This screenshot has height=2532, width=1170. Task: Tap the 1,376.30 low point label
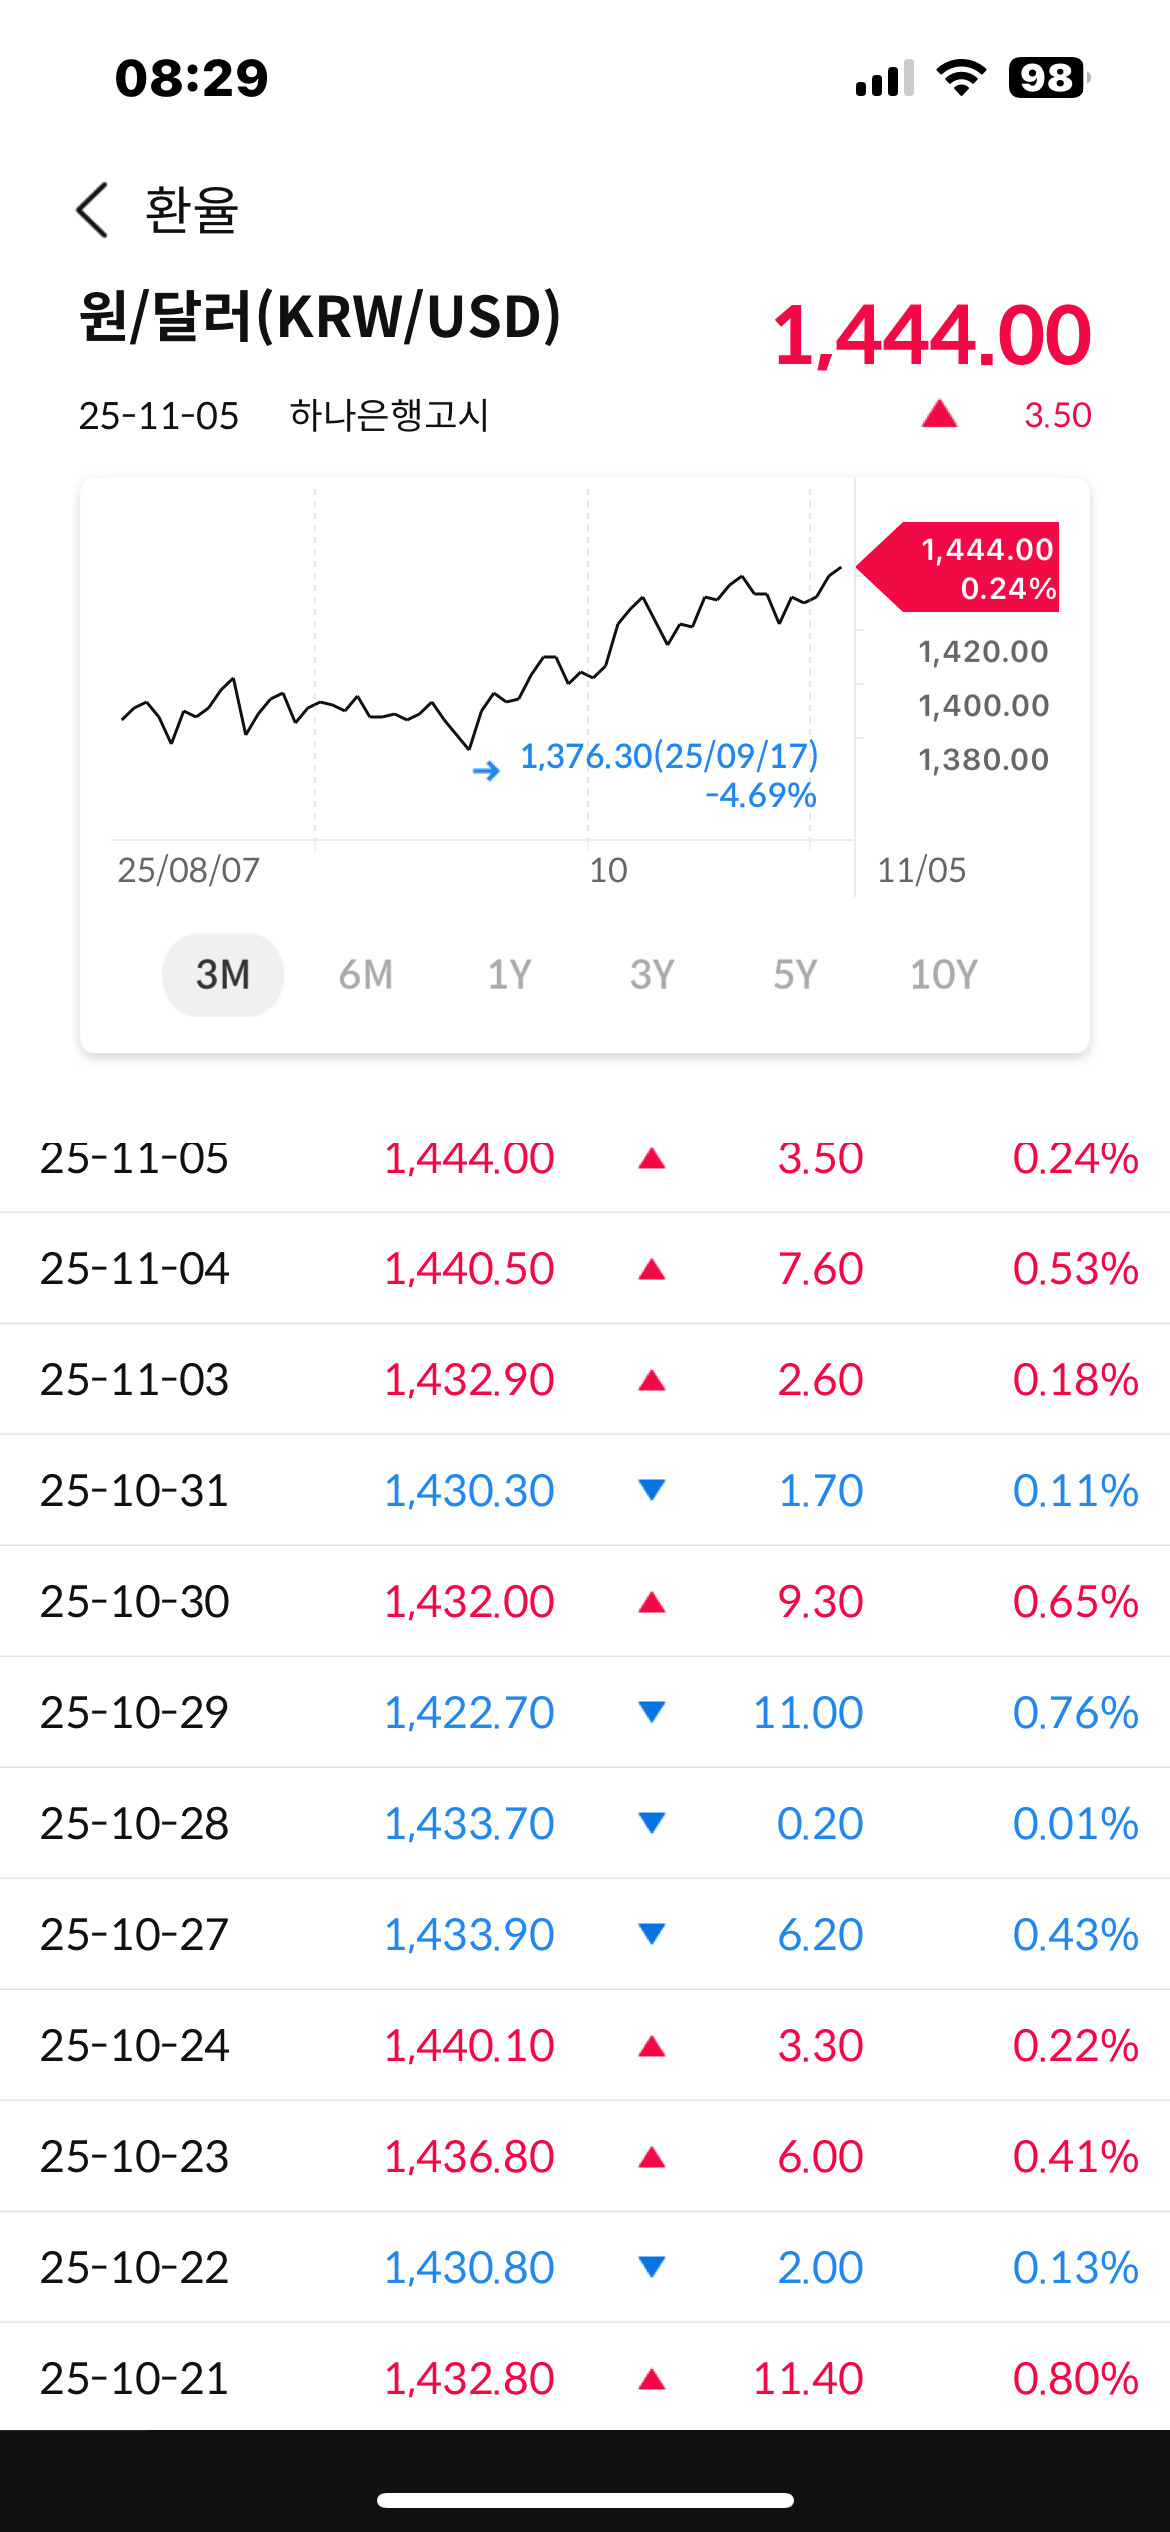669,757
